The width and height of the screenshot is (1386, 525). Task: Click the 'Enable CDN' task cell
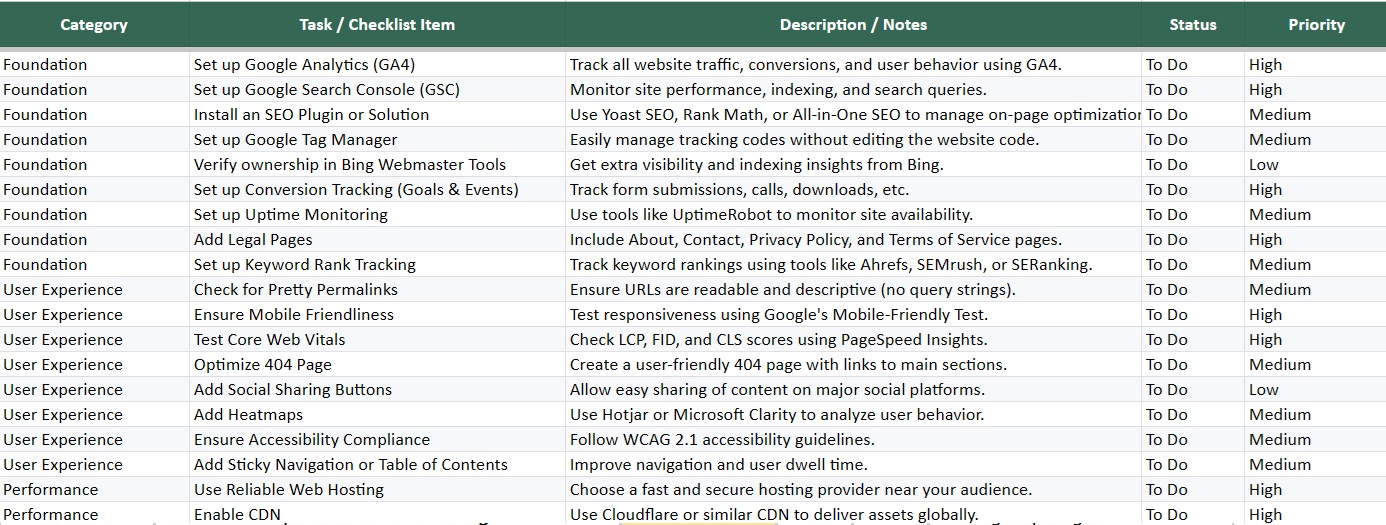click(237, 515)
